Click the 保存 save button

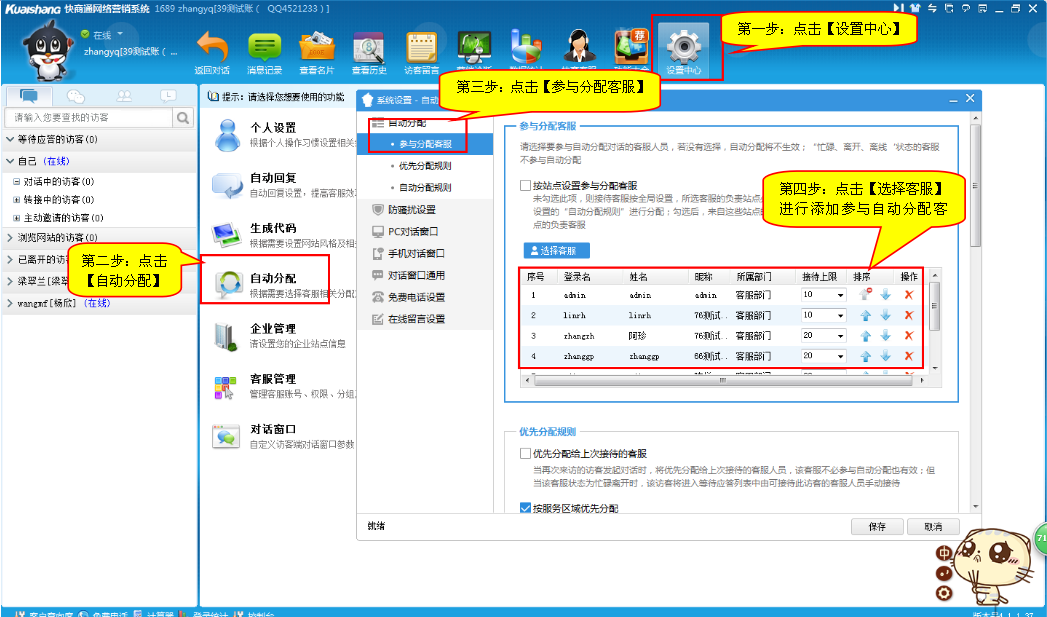point(877,527)
